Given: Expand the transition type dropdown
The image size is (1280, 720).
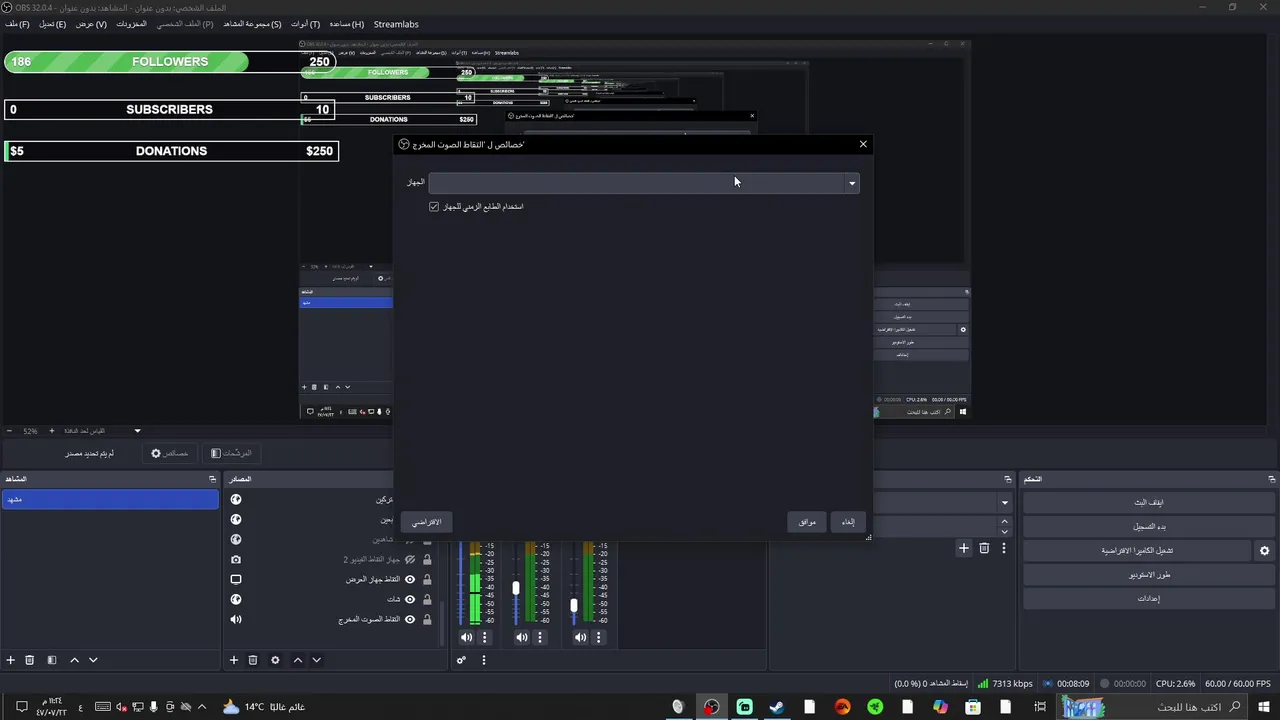Looking at the screenshot, I should pyautogui.click(x=1004, y=502).
